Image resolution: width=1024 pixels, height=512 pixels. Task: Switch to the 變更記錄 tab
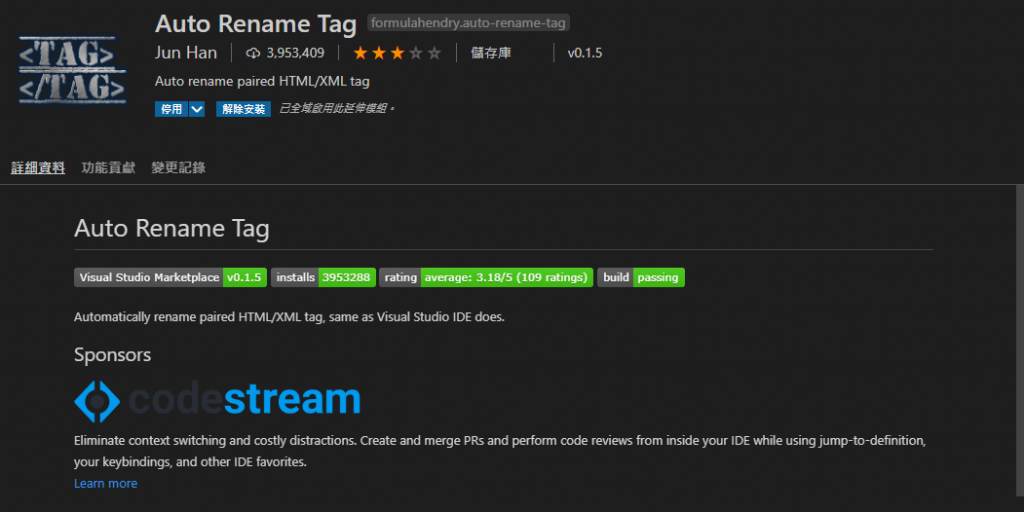click(178, 168)
